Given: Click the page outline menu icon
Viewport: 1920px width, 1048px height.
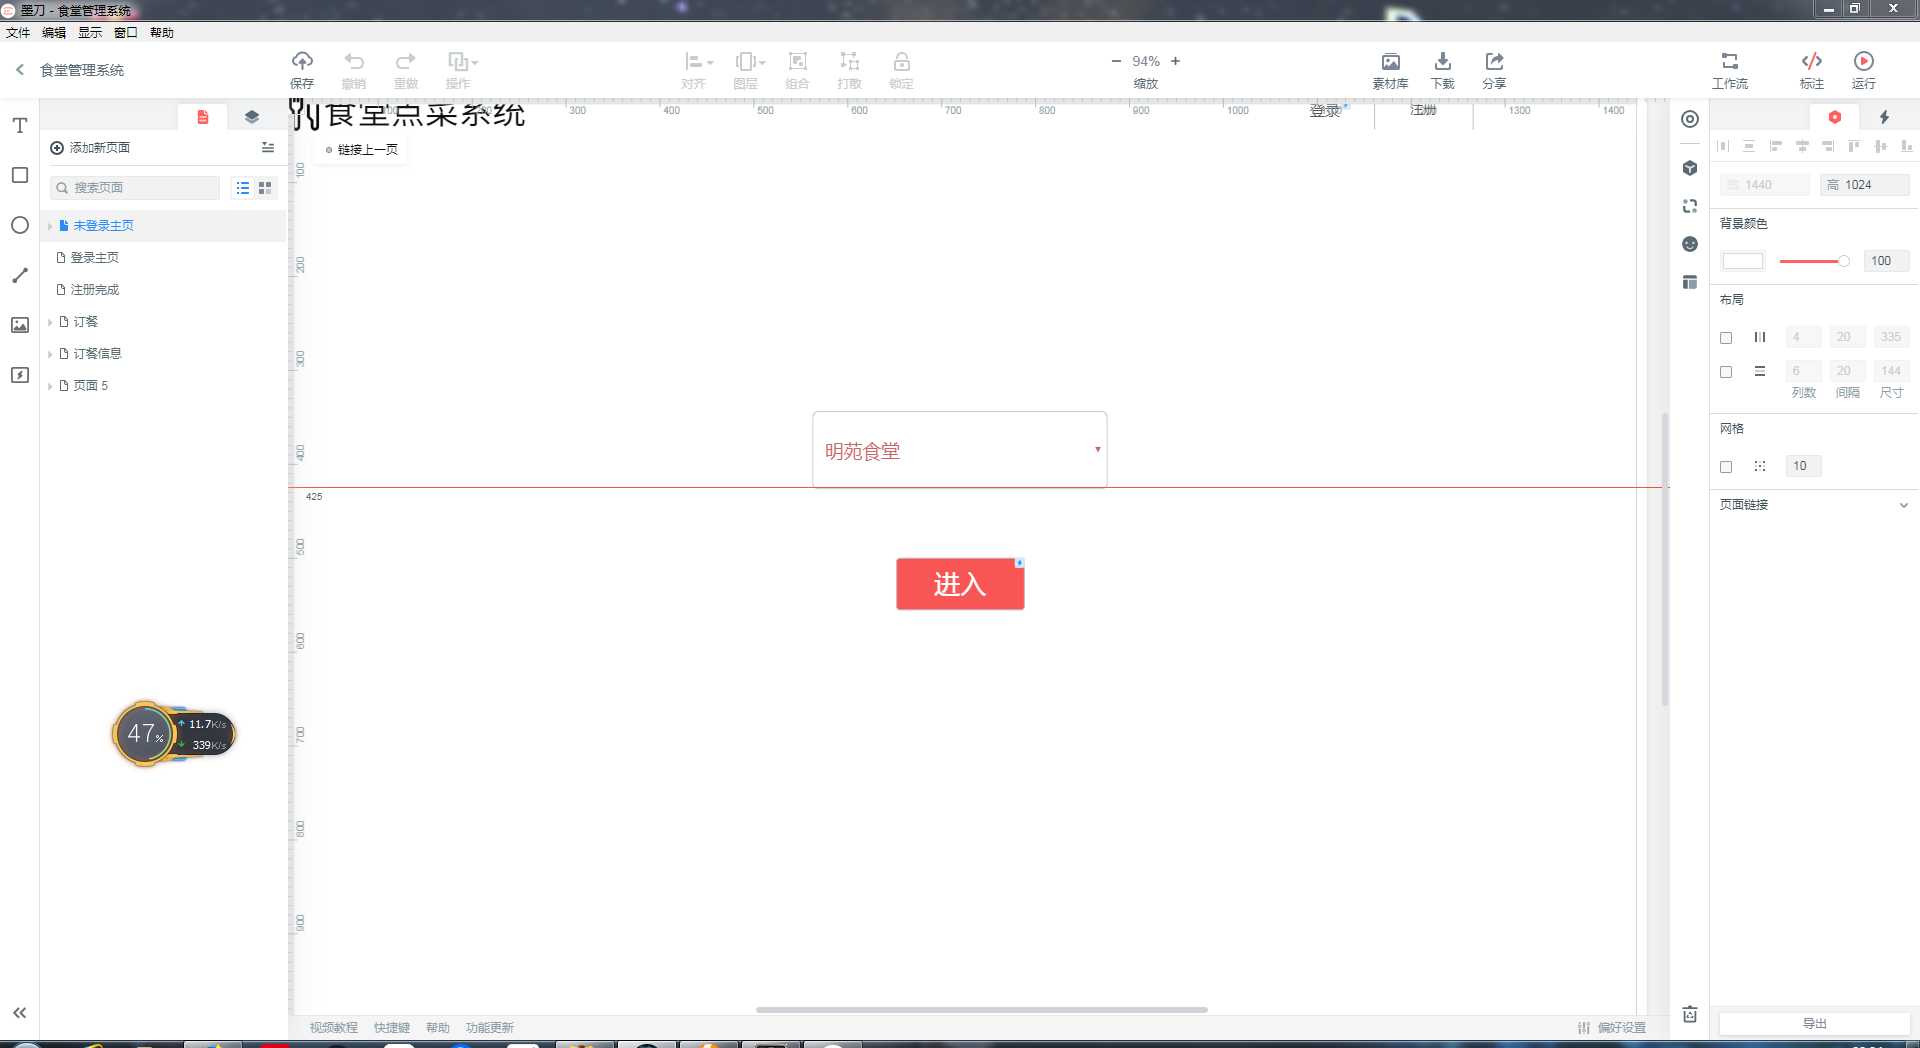Looking at the screenshot, I should (268, 147).
